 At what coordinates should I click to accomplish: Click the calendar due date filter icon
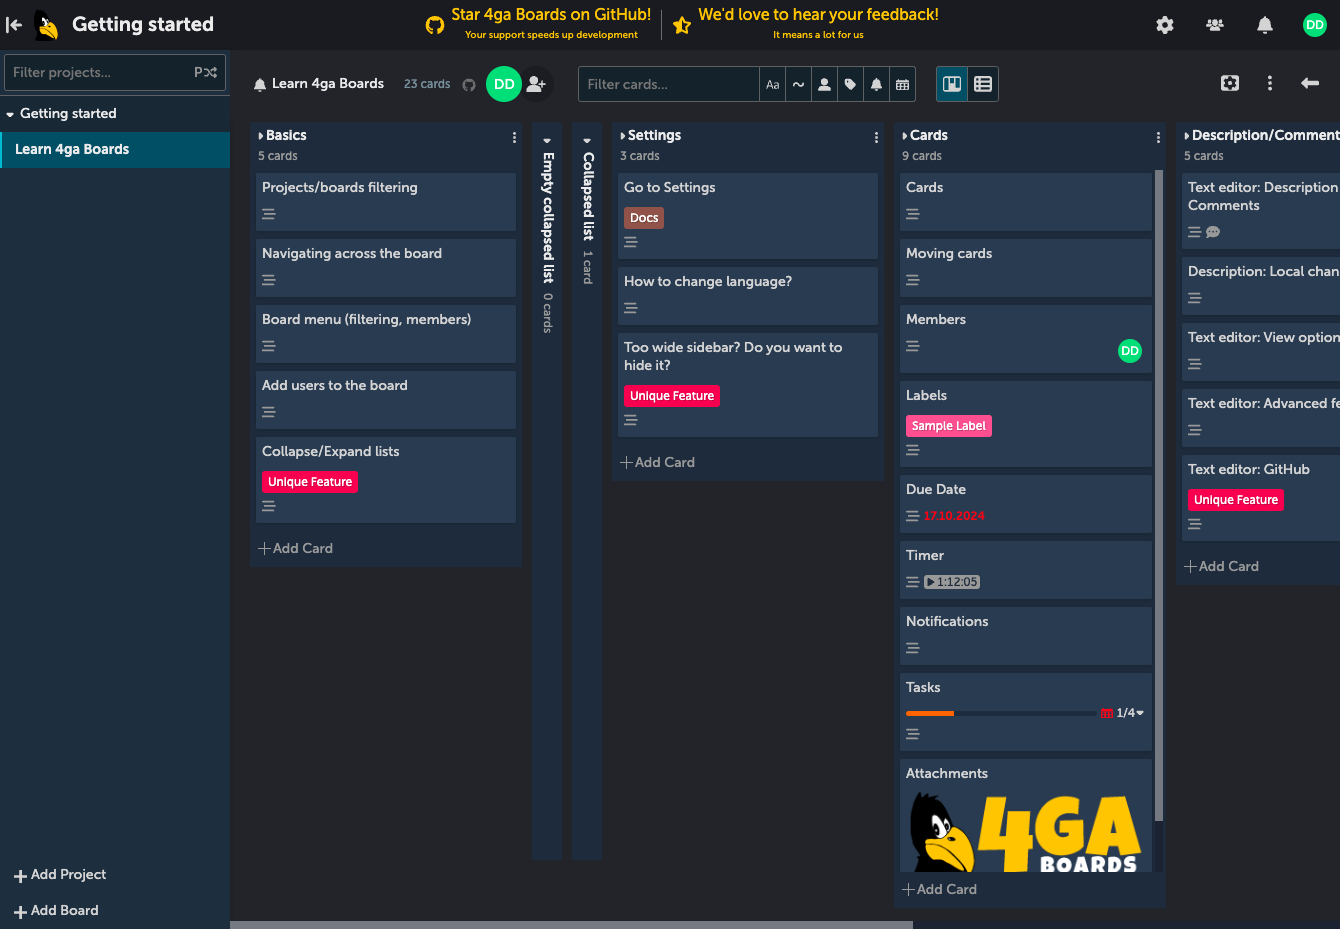coord(902,84)
